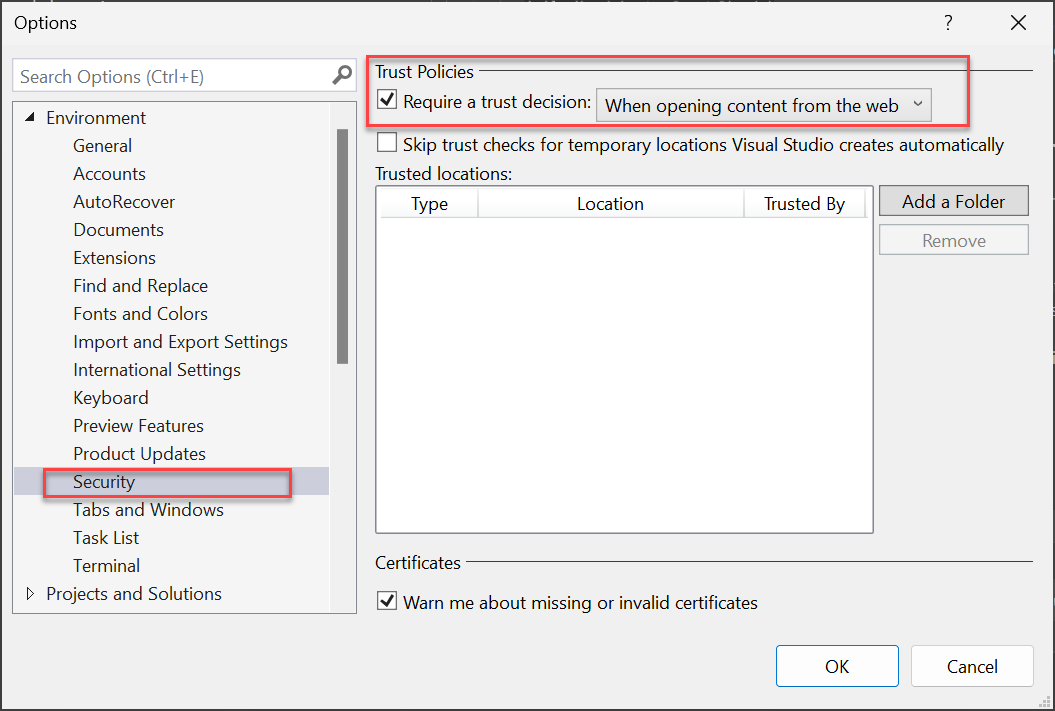Sort by the Location column header

[610, 203]
